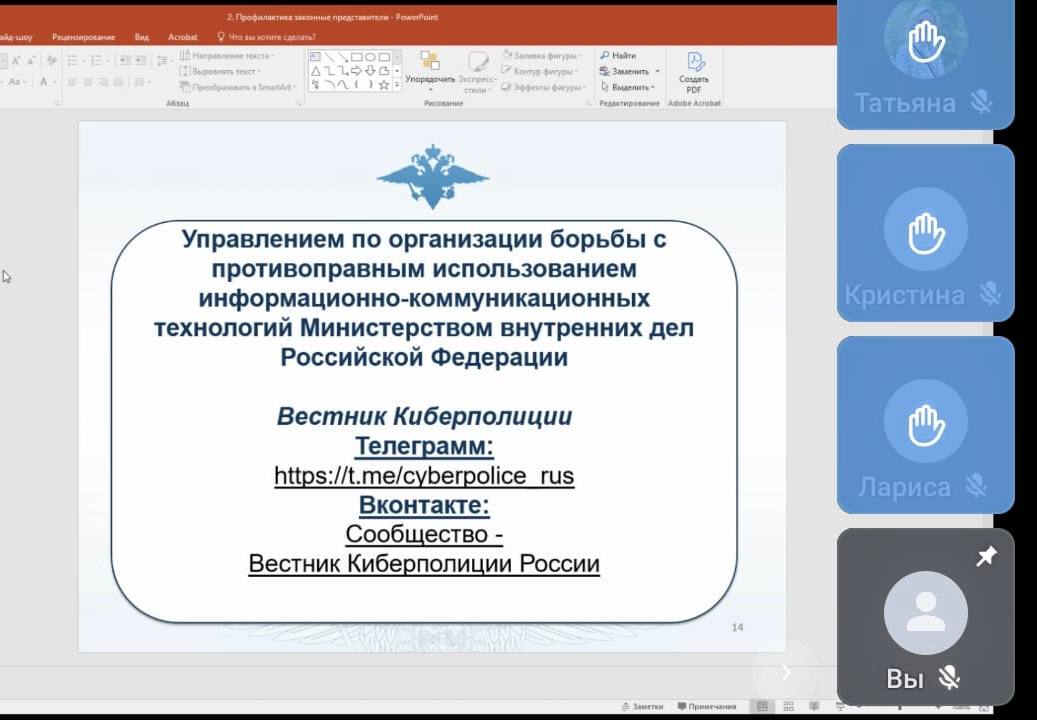
Task: Click the align text right icon
Action: 103,82
